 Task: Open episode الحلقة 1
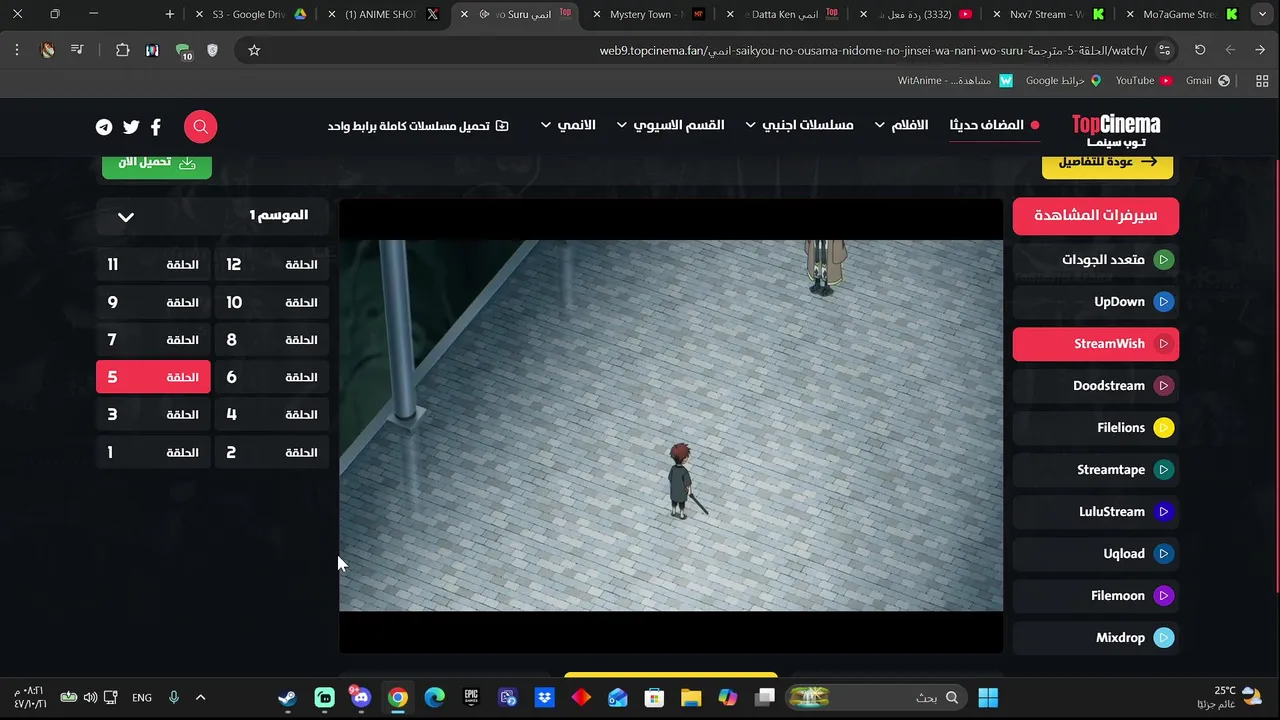[x=153, y=452]
